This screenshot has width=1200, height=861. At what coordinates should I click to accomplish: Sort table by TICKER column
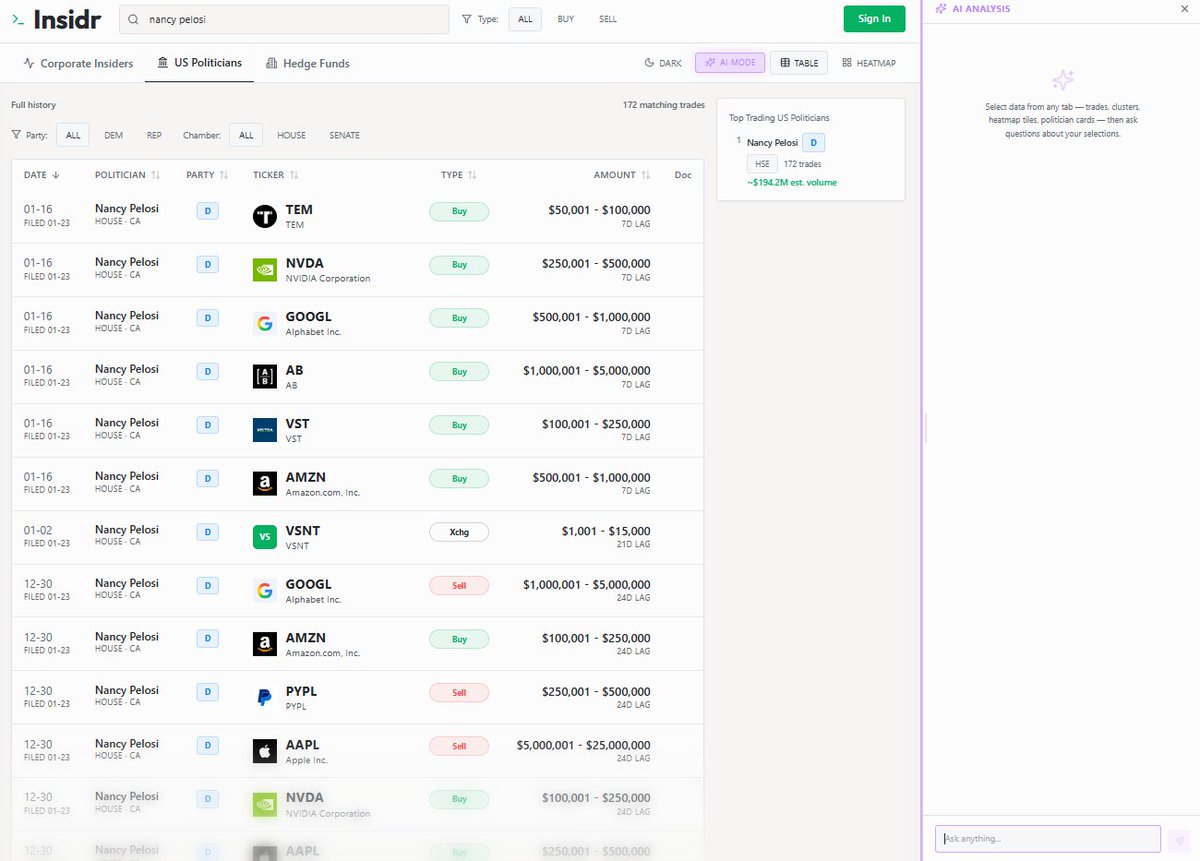tap(276, 175)
